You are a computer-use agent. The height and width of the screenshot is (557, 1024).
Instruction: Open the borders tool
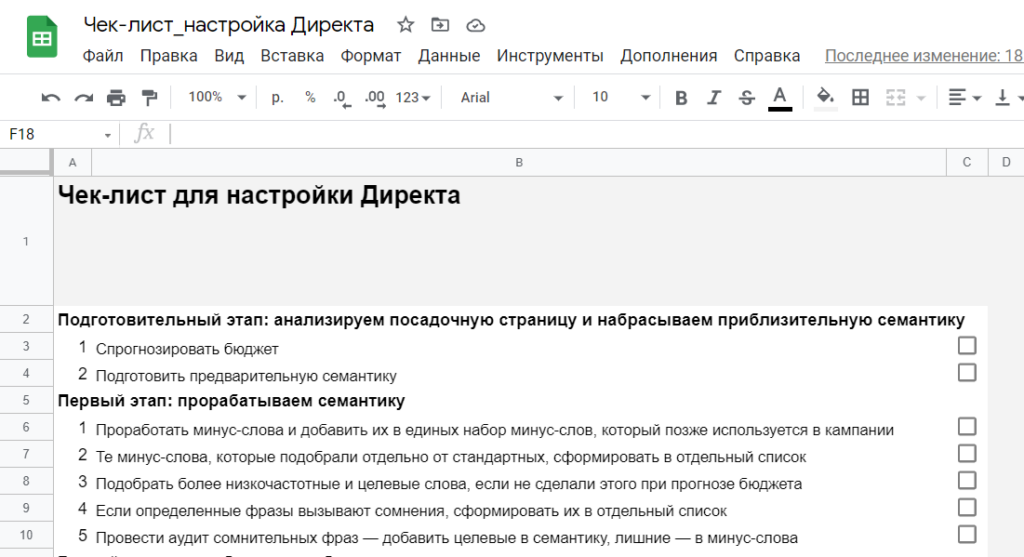pos(861,98)
